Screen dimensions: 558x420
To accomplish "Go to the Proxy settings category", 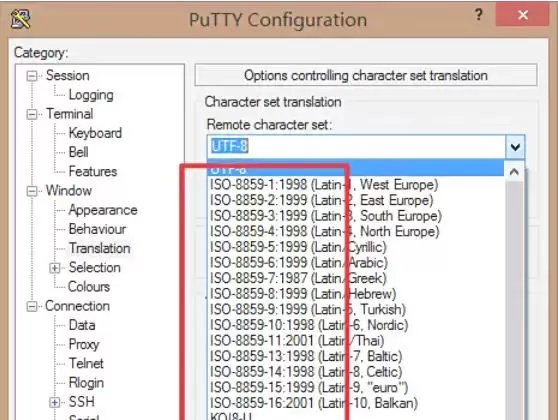I will point(84,345).
